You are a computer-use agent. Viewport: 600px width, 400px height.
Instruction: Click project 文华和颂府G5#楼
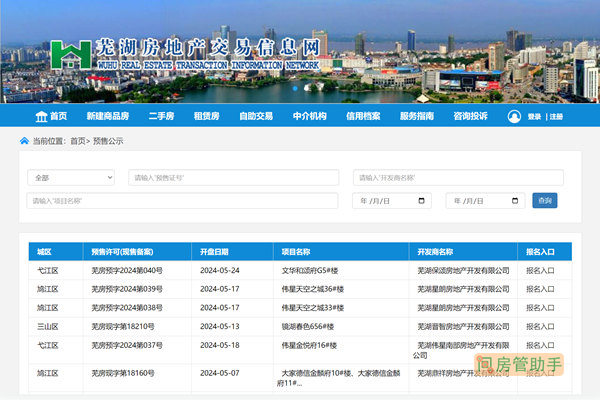310,271
